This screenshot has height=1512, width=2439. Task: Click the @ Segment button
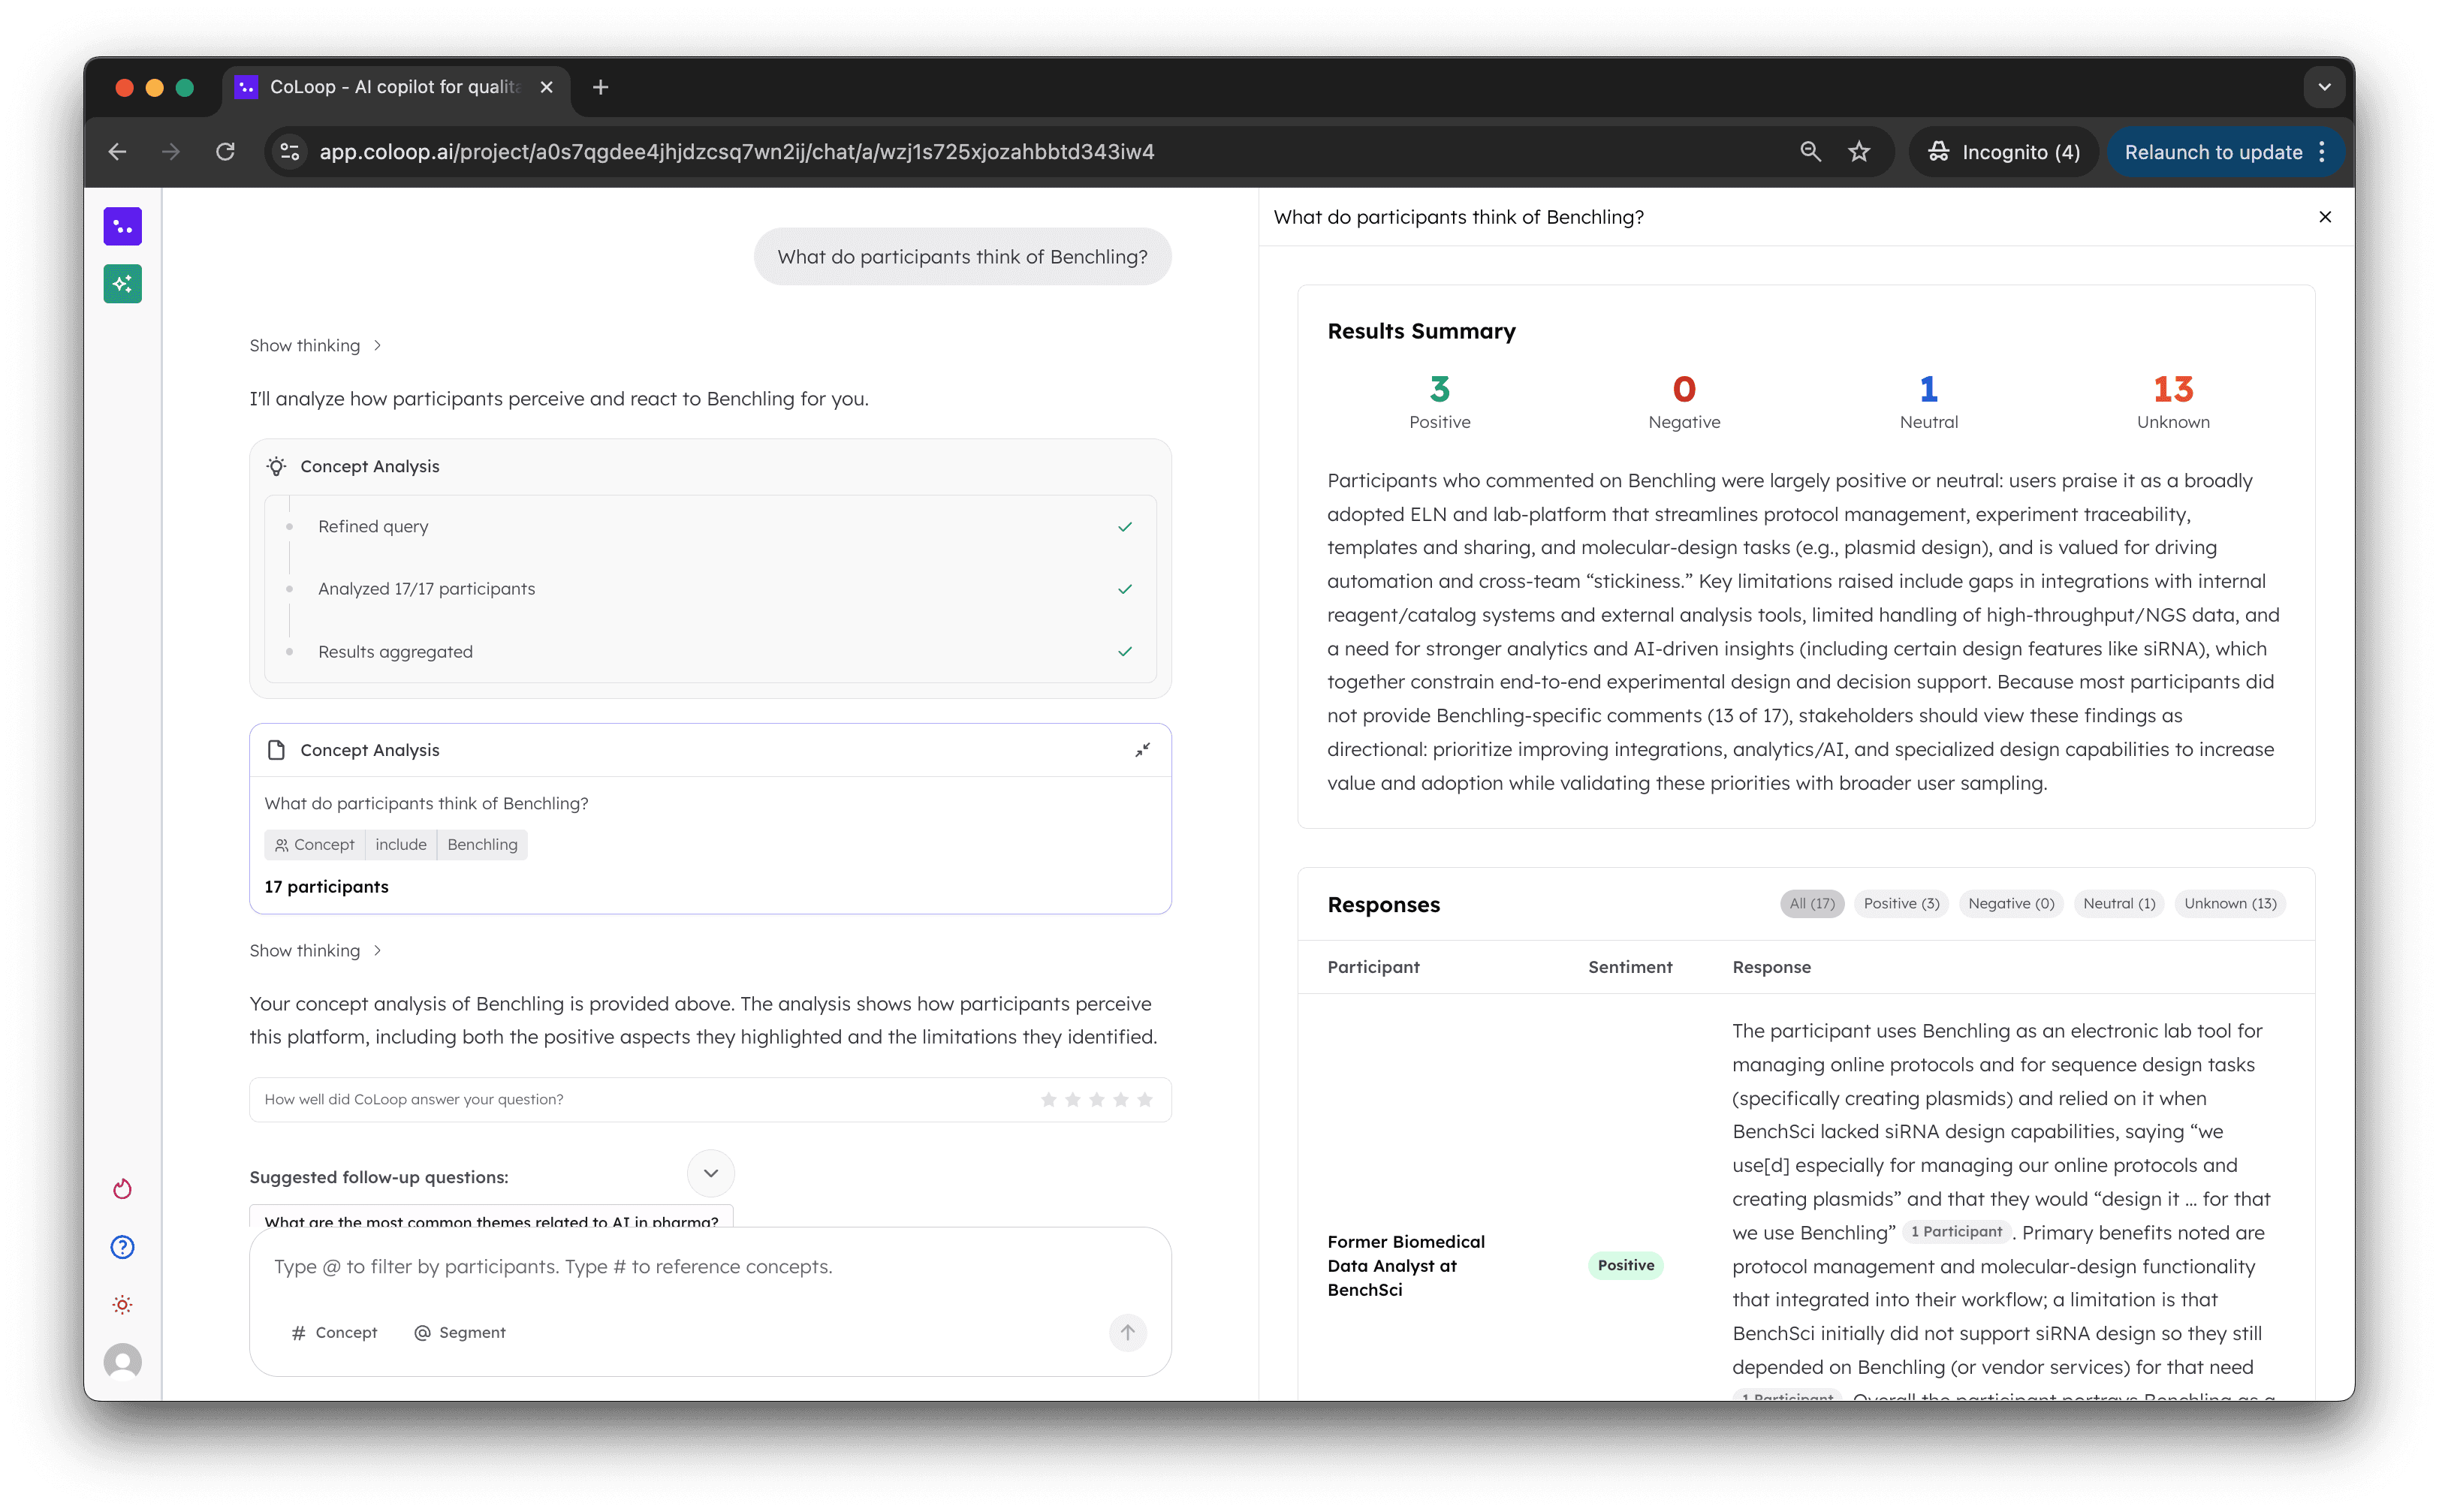[460, 1333]
